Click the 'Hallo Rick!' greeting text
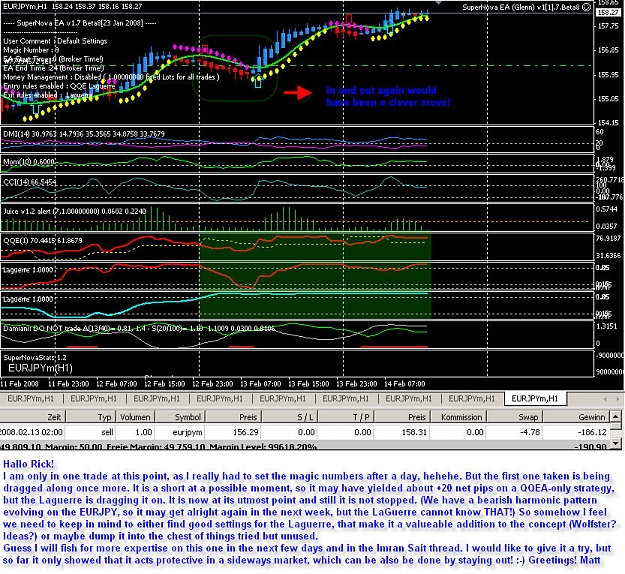 point(28,464)
